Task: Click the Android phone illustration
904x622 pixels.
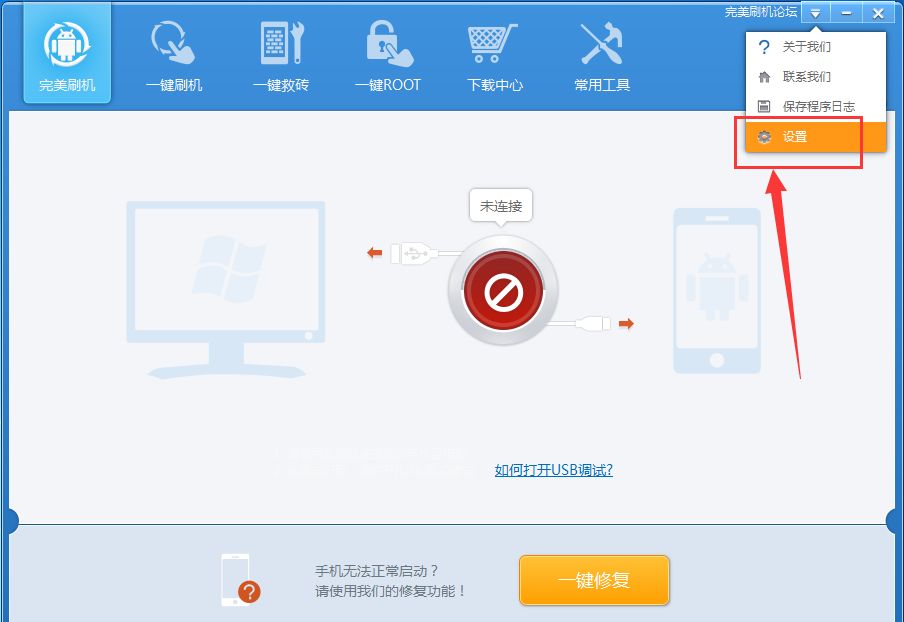Action: point(717,291)
